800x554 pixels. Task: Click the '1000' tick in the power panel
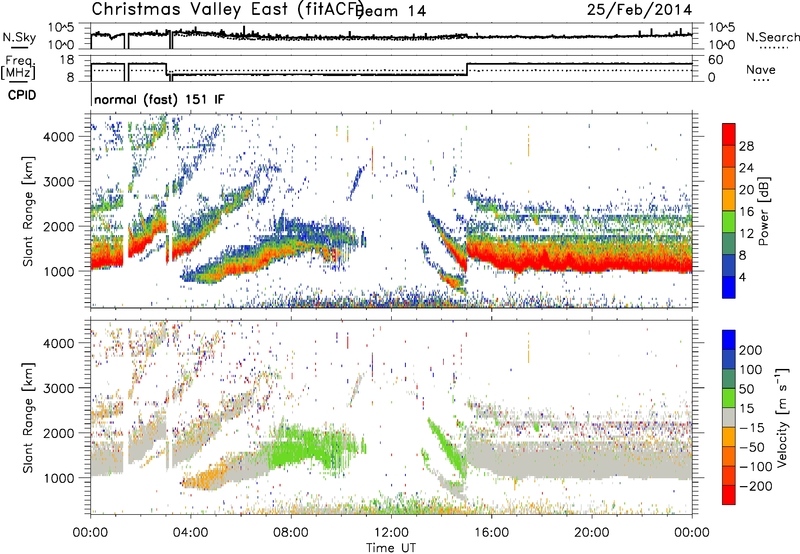(59, 271)
